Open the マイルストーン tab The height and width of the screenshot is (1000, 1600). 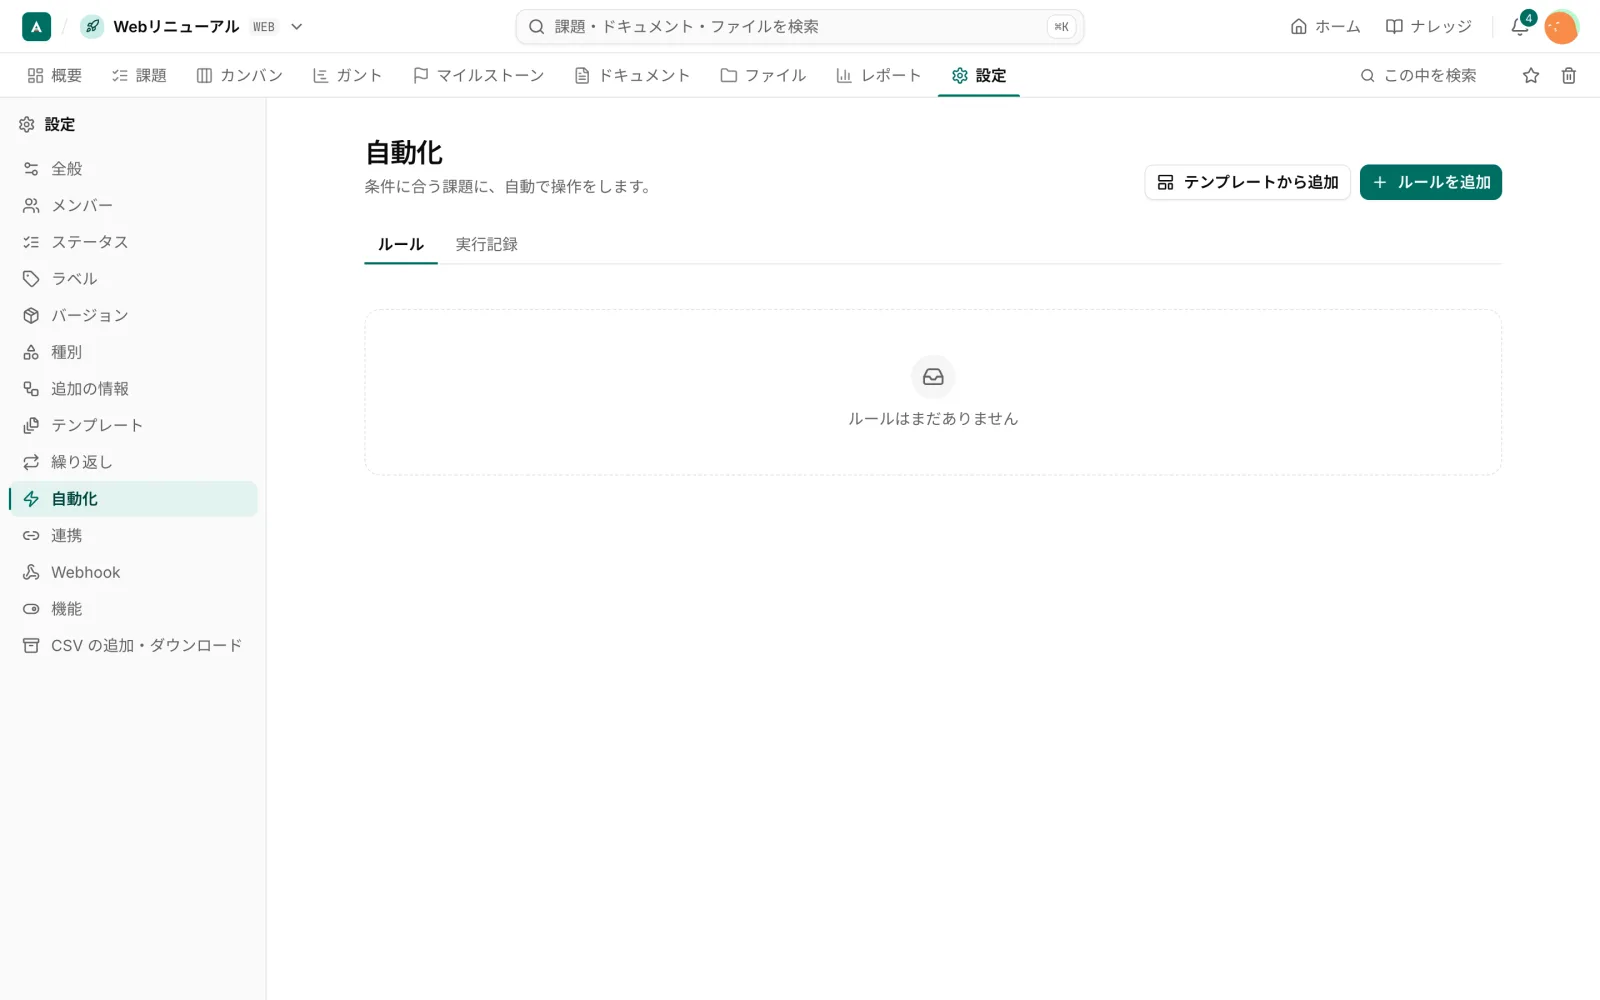coord(478,75)
